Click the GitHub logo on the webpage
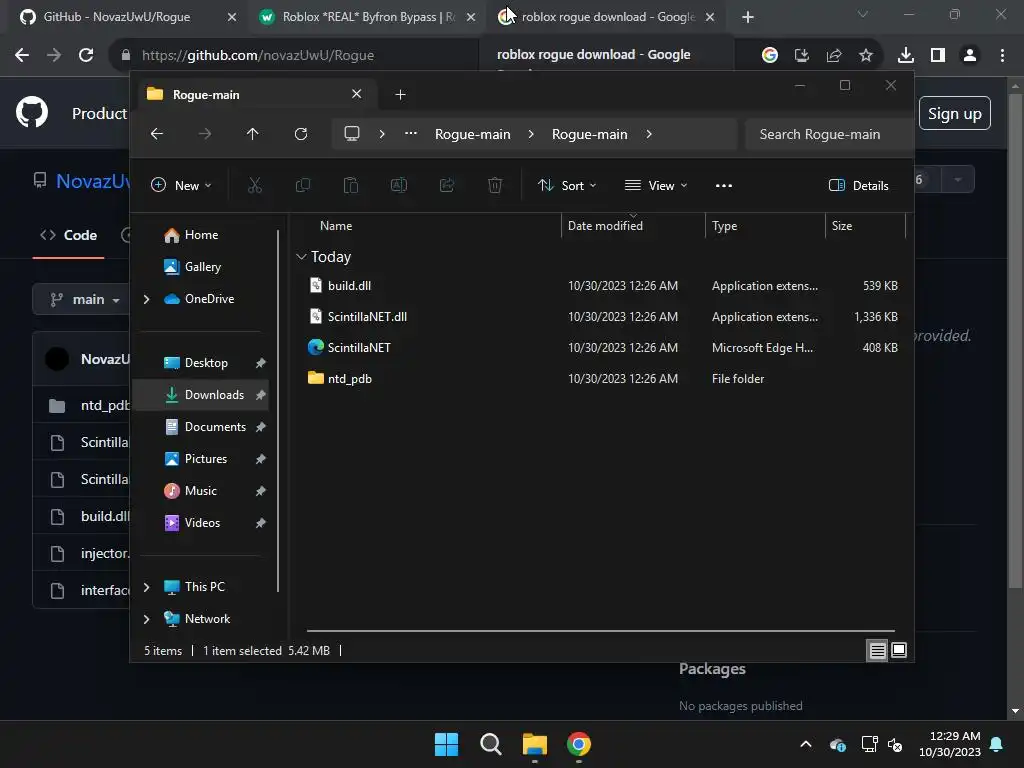 [x=32, y=112]
